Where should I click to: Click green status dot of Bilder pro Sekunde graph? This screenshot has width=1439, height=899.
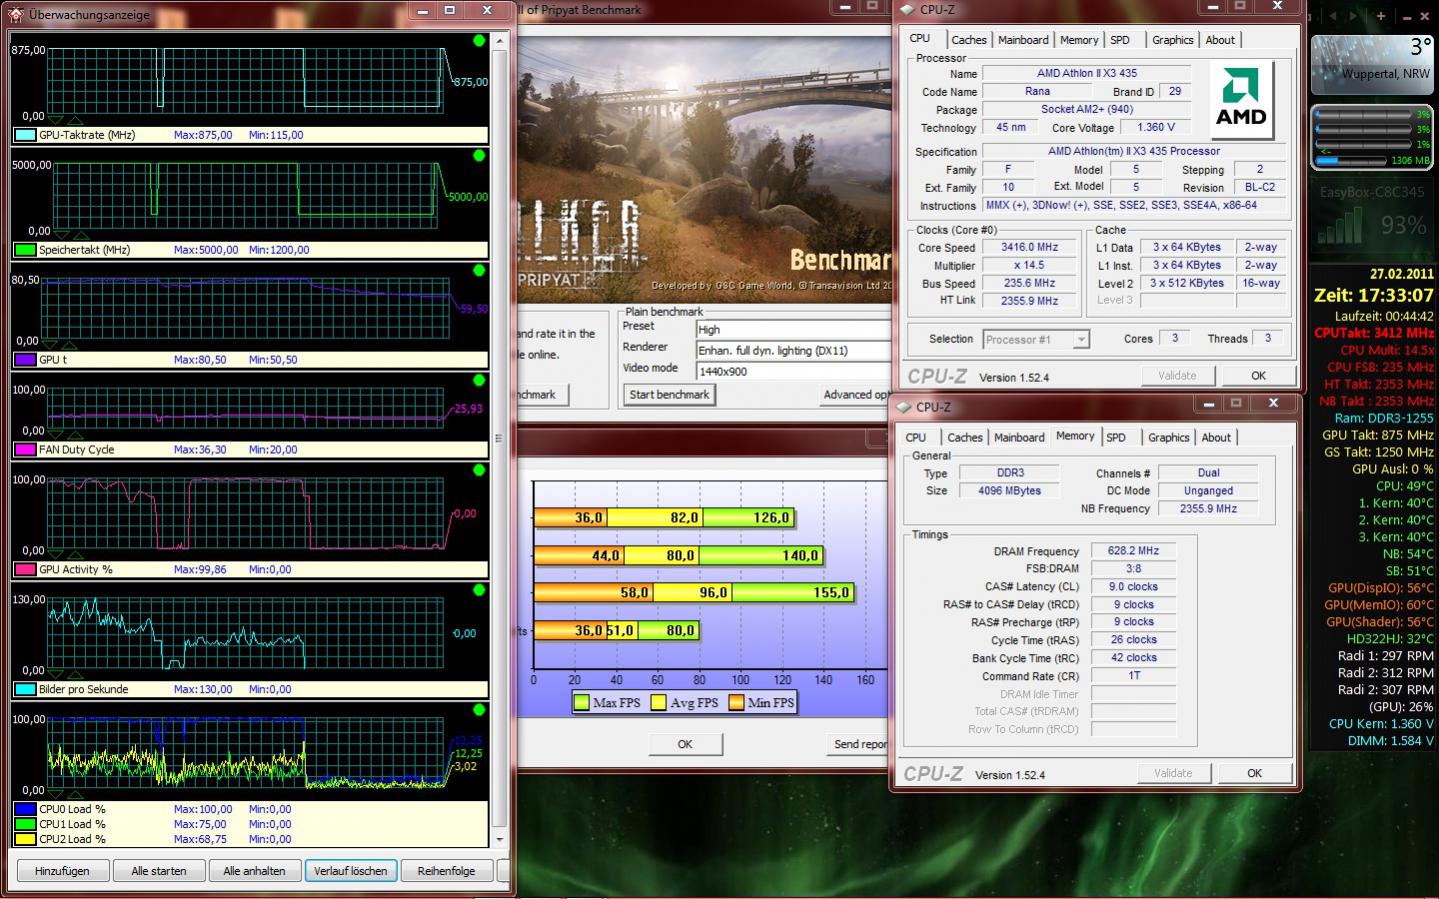pos(479,591)
